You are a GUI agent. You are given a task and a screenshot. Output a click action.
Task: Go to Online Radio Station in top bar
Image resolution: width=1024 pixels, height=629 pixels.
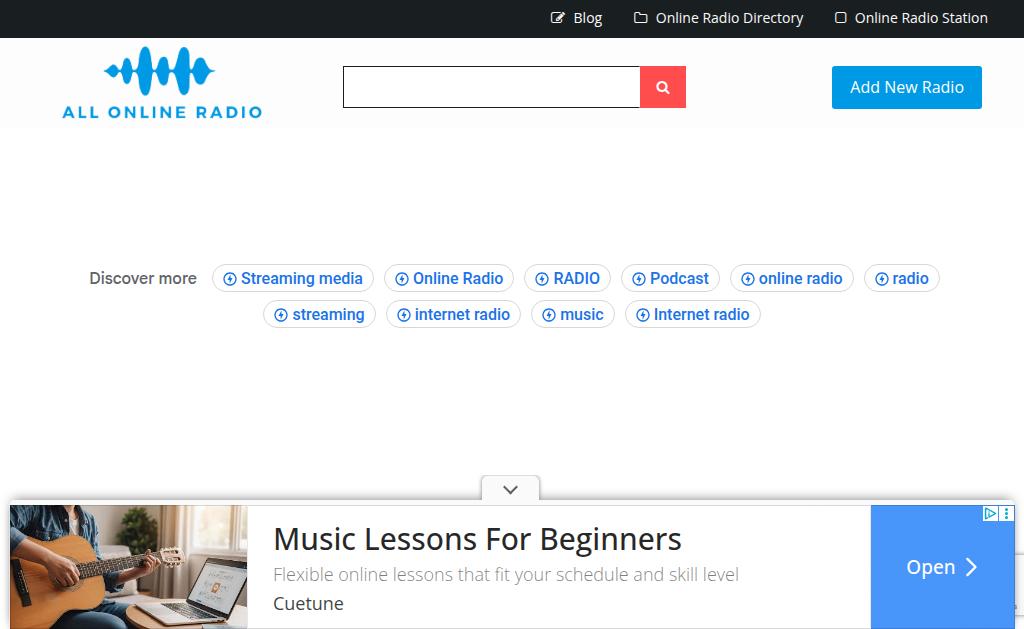coord(921,18)
